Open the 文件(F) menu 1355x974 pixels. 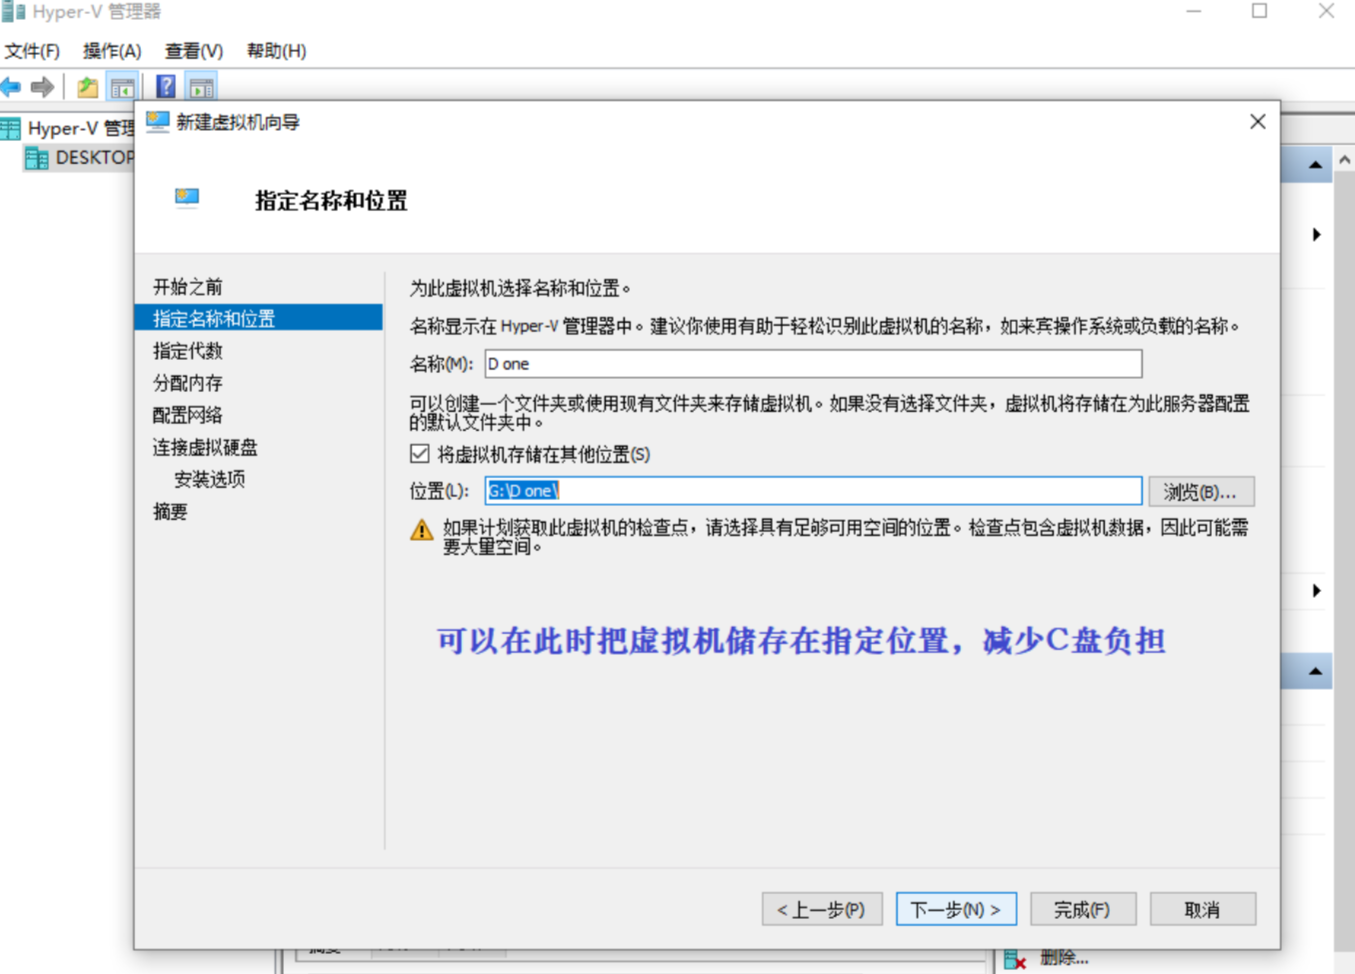(x=32, y=51)
